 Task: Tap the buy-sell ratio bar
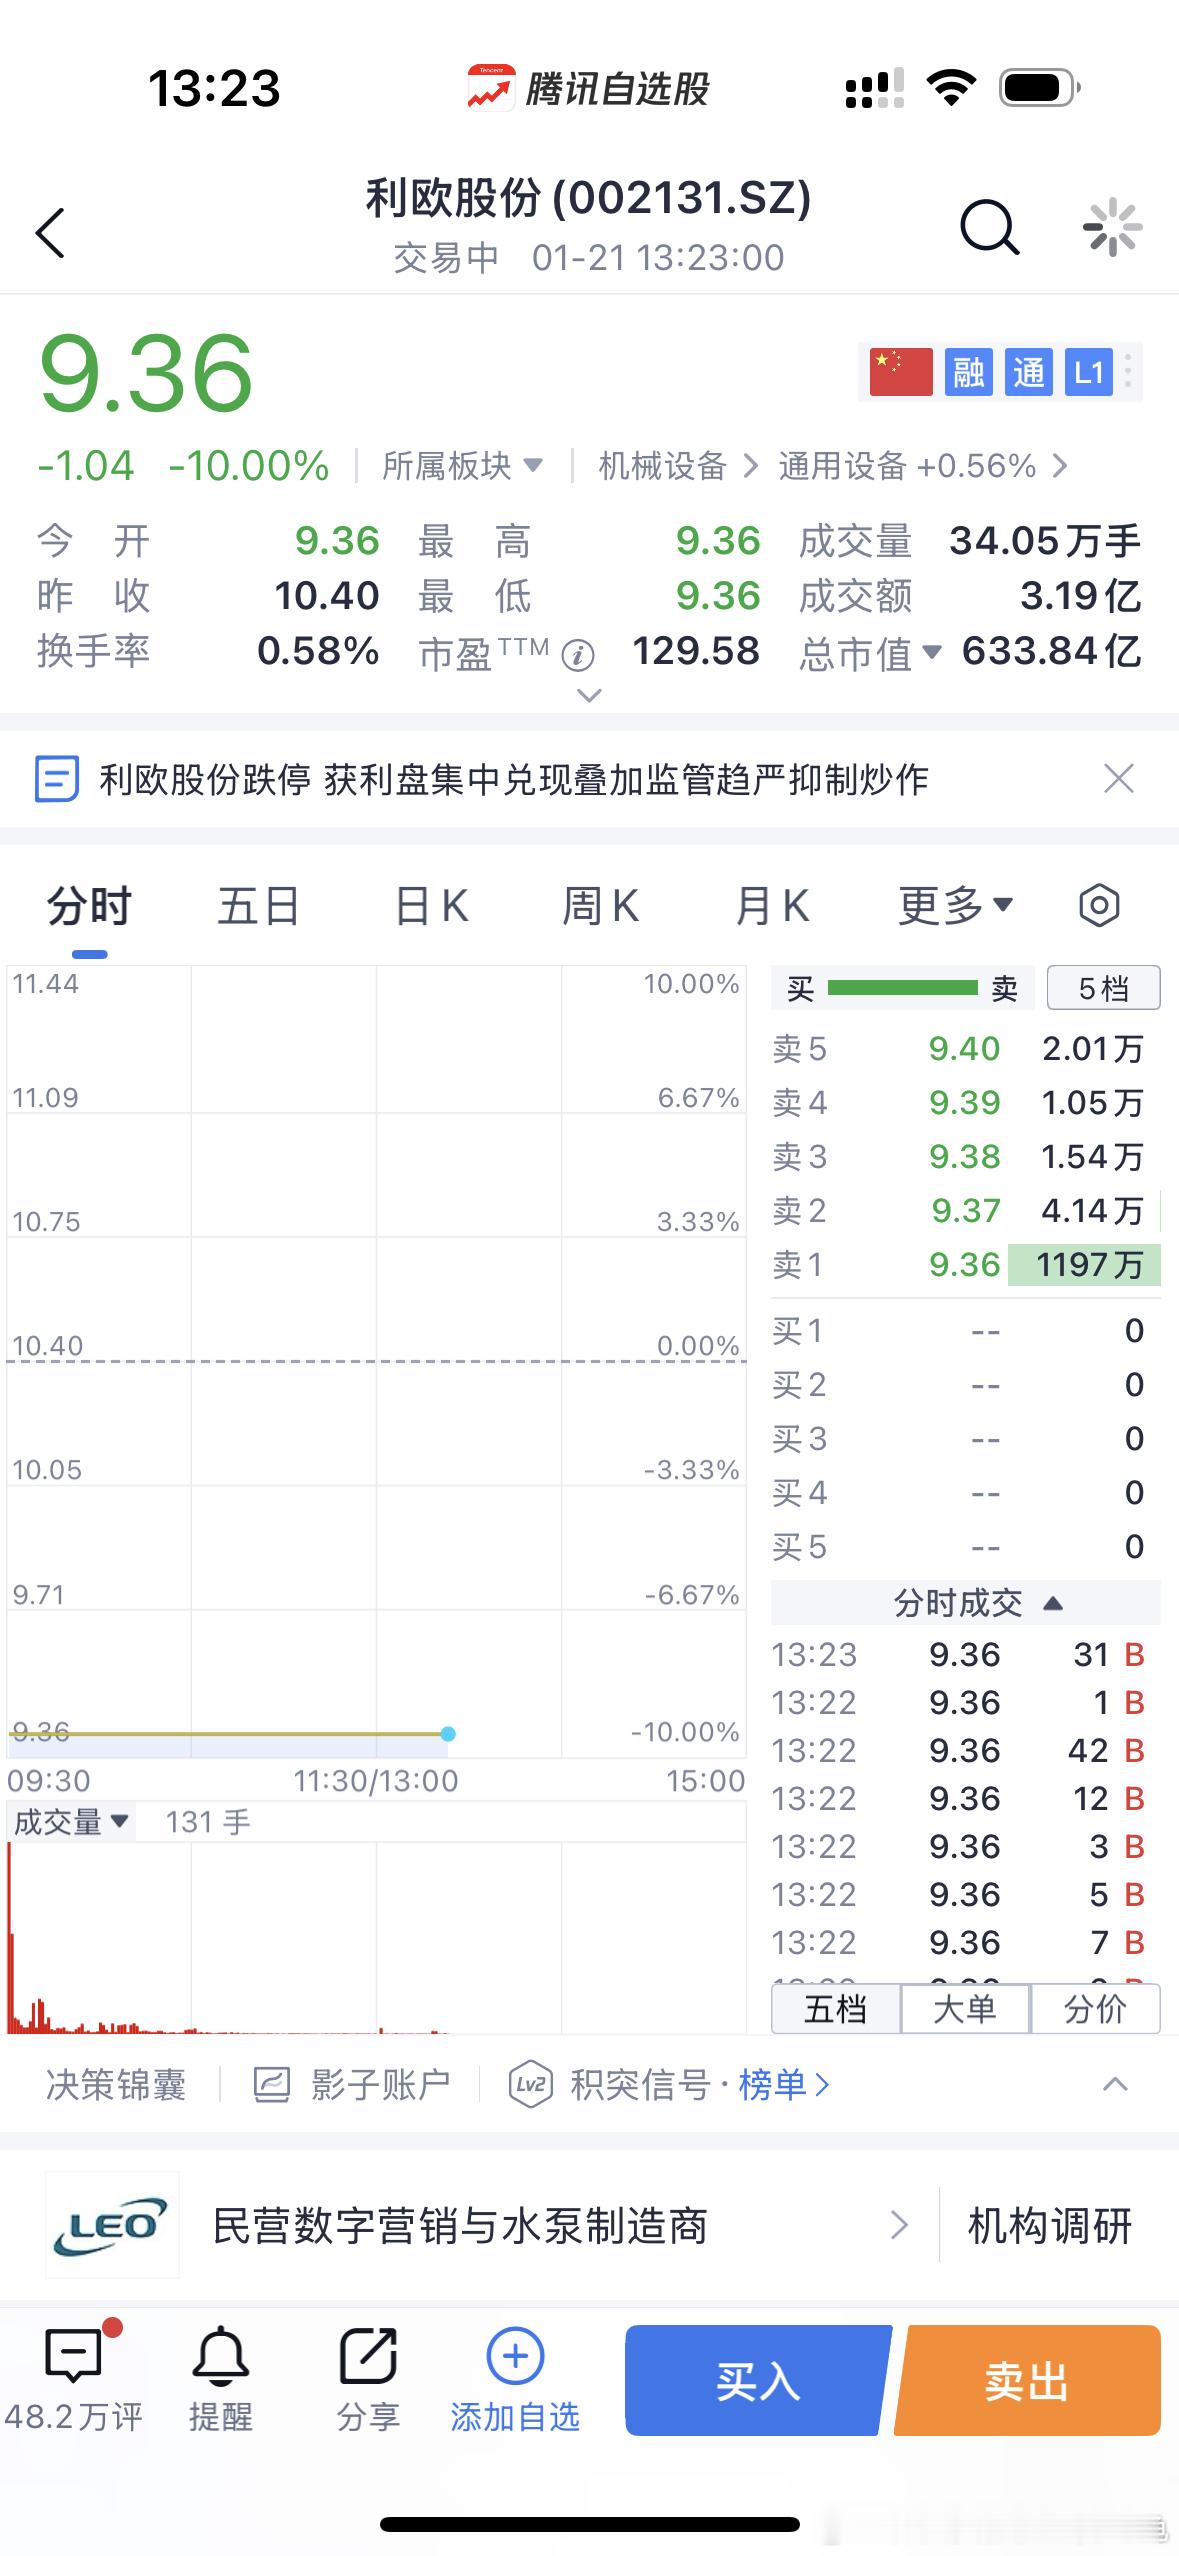[x=903, y=988]
